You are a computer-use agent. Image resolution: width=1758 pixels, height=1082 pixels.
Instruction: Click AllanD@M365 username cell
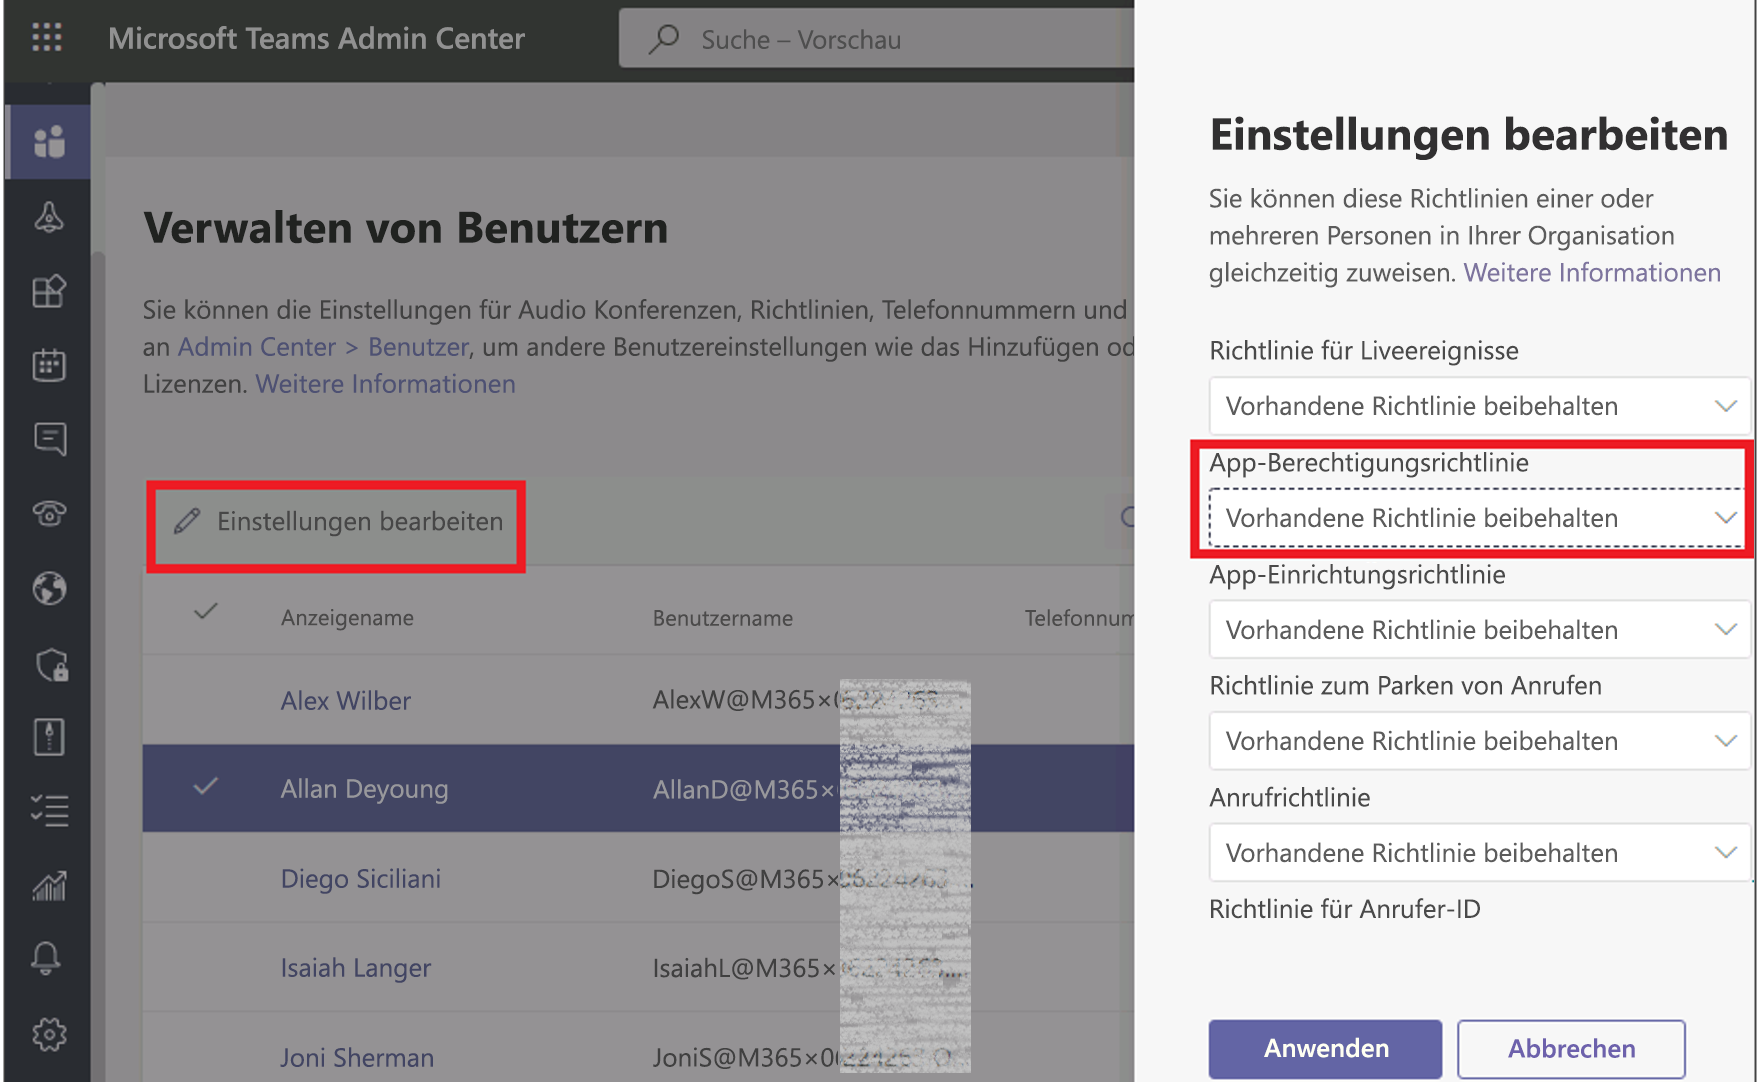click(x=744, y=789)
